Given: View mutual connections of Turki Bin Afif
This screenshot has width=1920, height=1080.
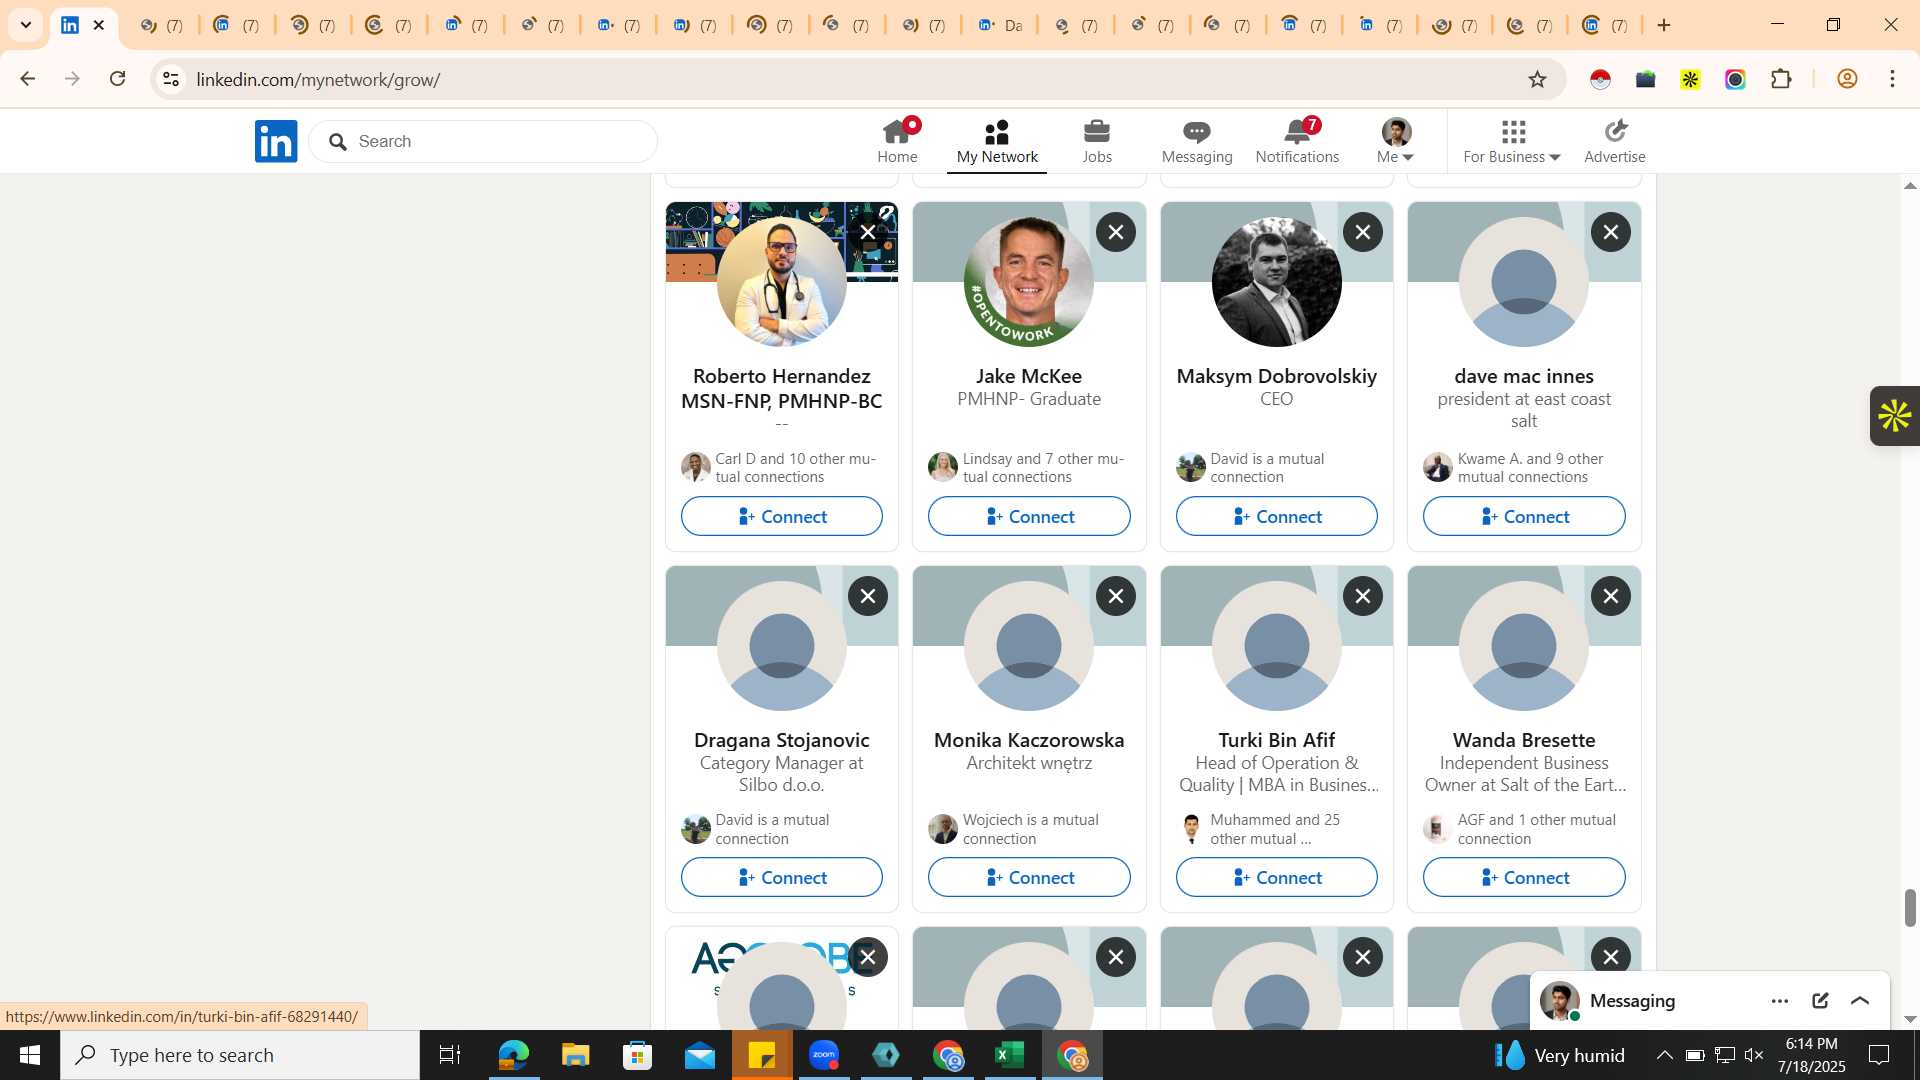Looking at the screenshot, I should click(x=1277, y=829).
